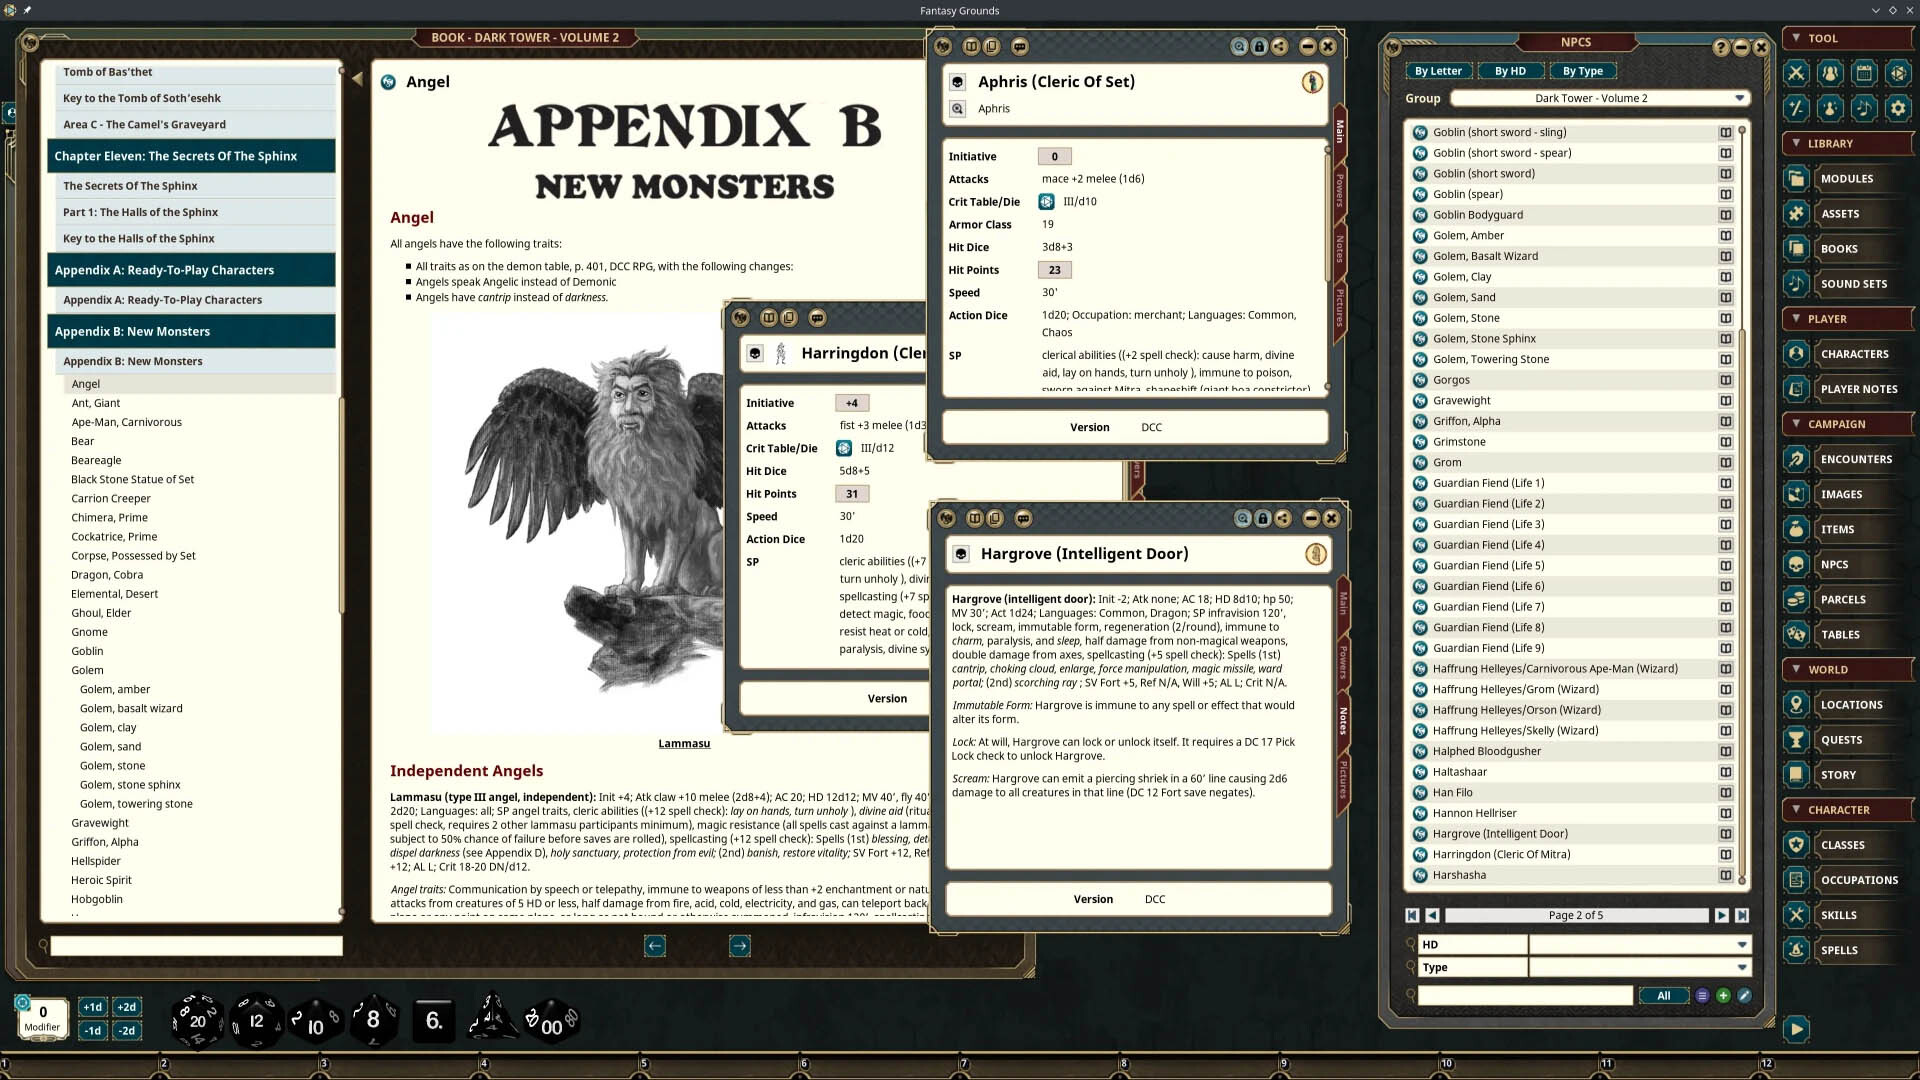Open the Options gear tool
Viewport: 1920px width, 1080px height.
pyautogui.click(x=1898, y=108)
